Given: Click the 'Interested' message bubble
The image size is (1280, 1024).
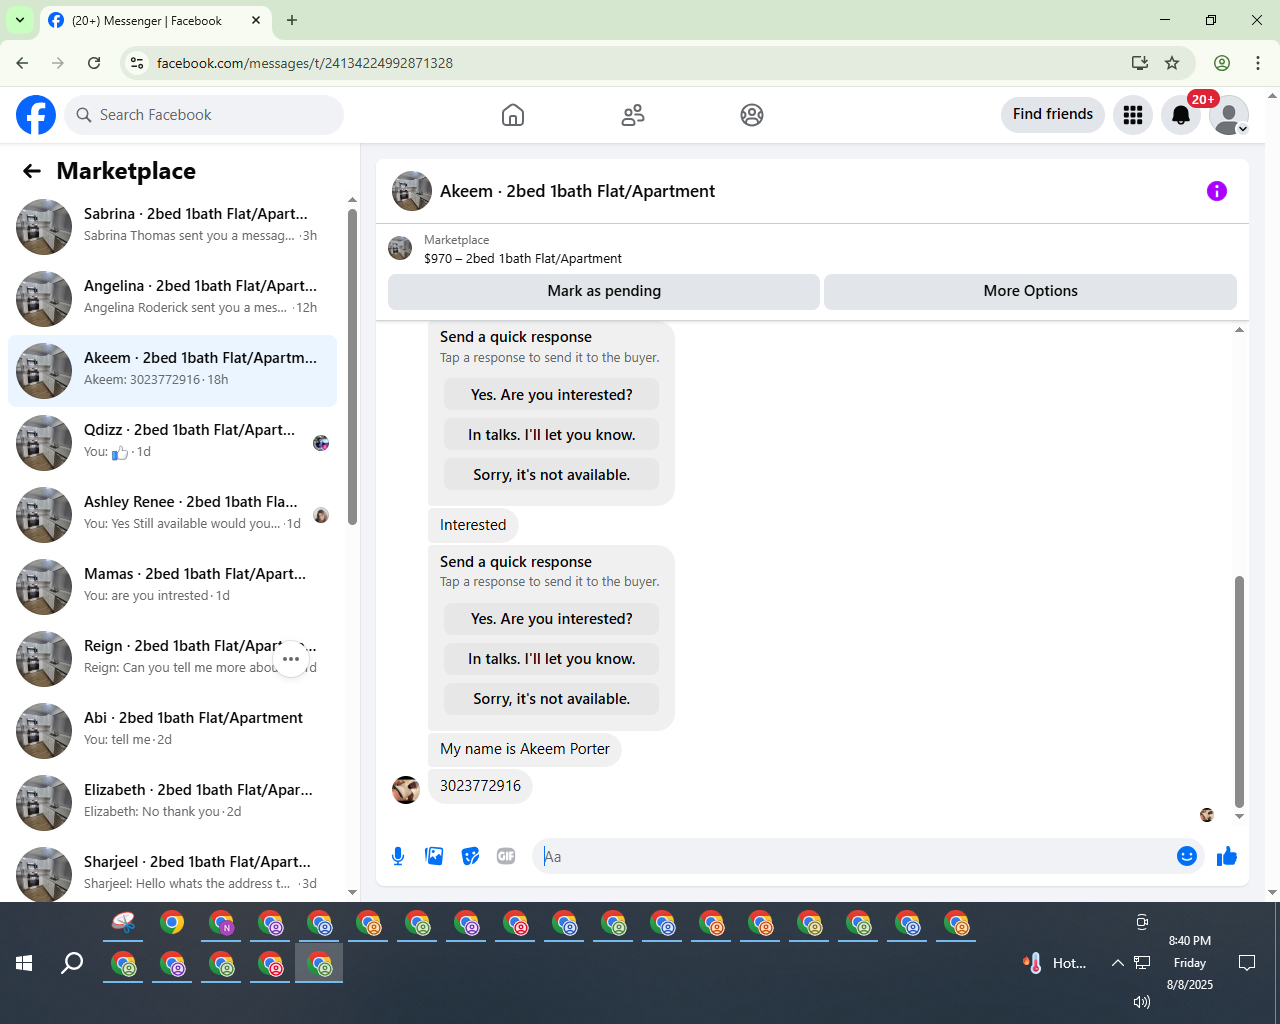Looking at the screenshot, I should point(473,525).
